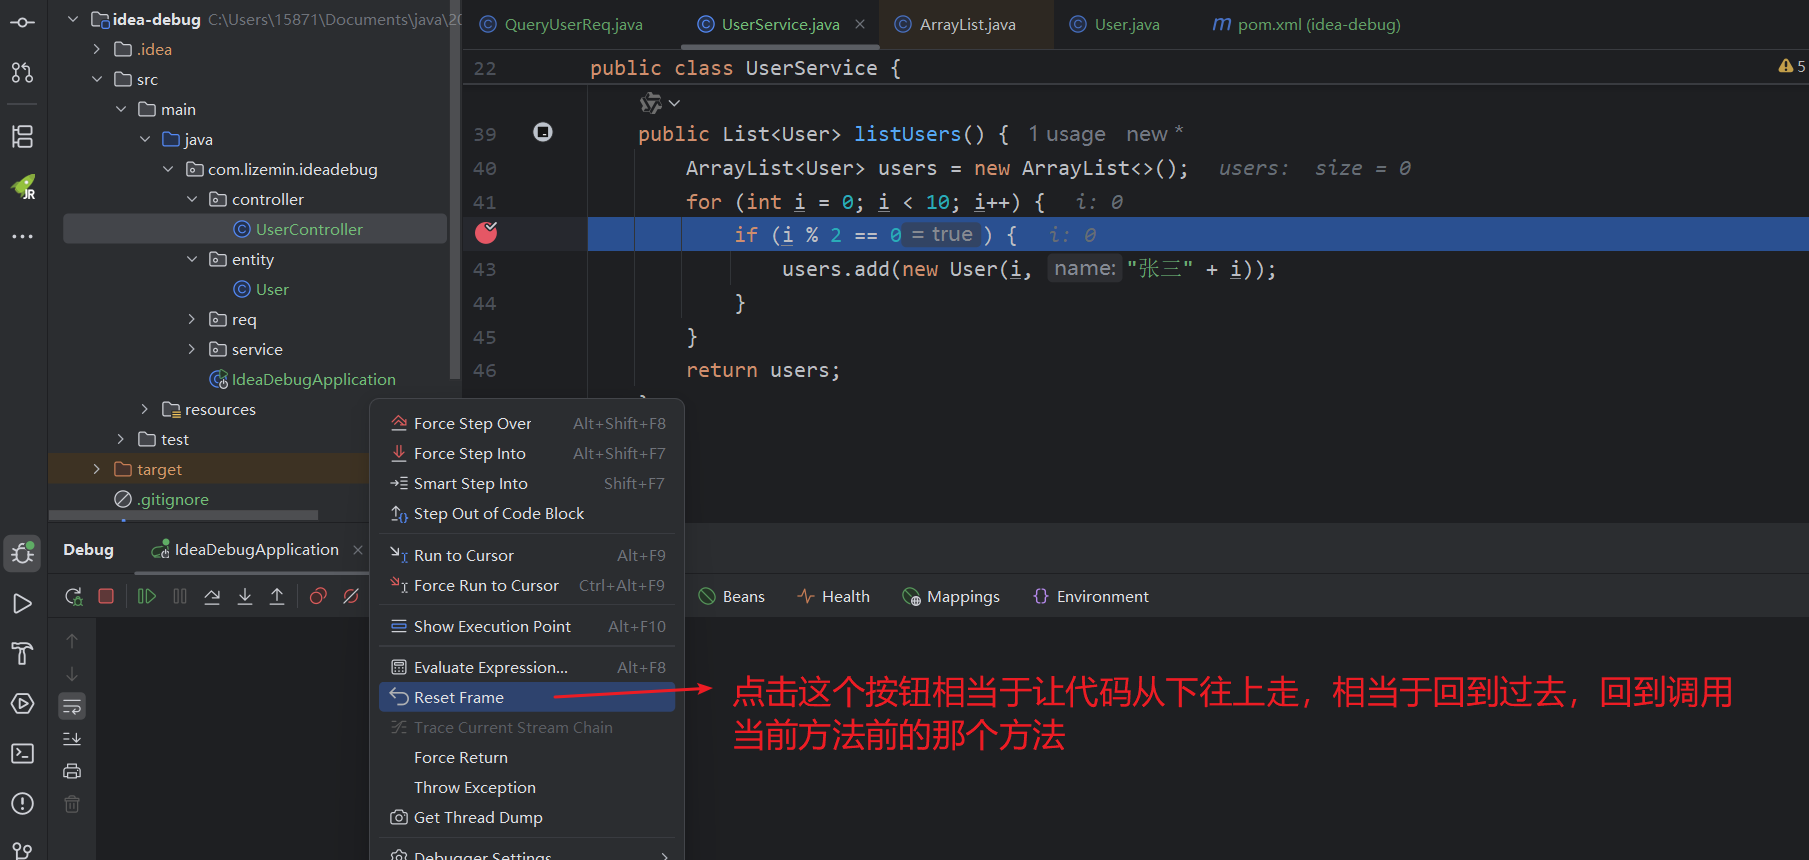Open the JRebel sidebar tool

22,186
